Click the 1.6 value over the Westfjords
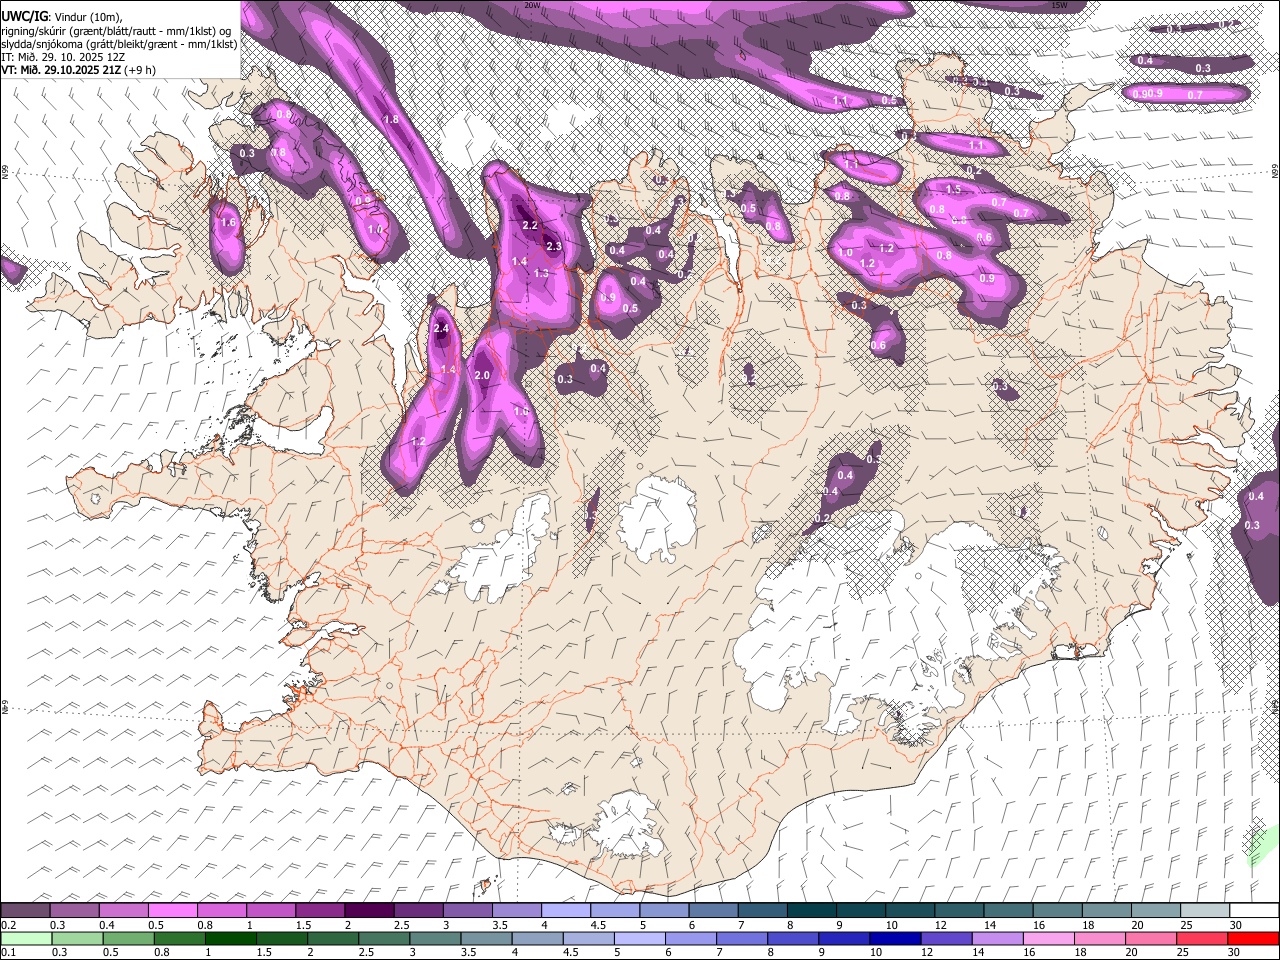The width and height of the screenshot is (1280, 960). click(228, 222)
